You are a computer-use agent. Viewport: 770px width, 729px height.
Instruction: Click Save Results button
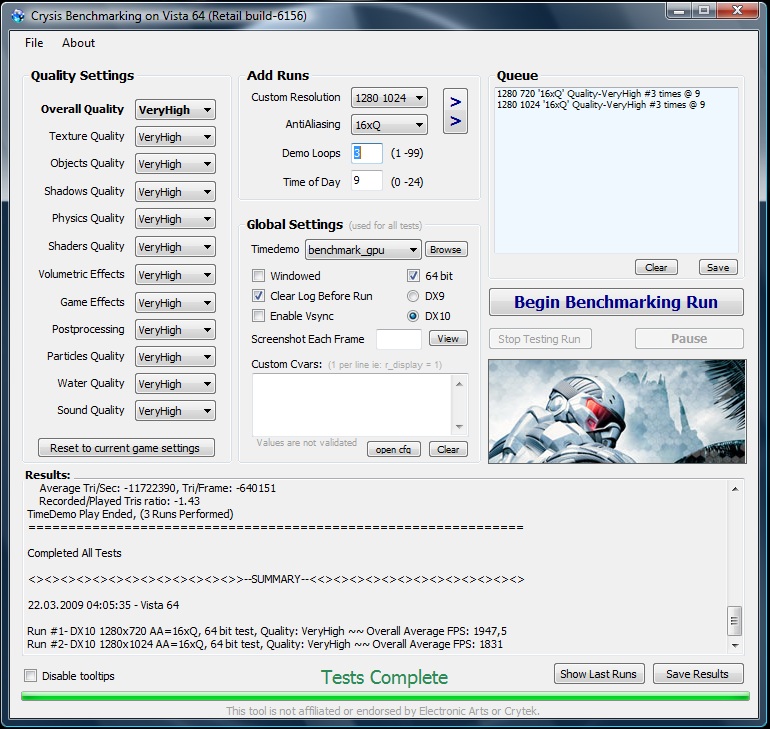tap(698, 674)
